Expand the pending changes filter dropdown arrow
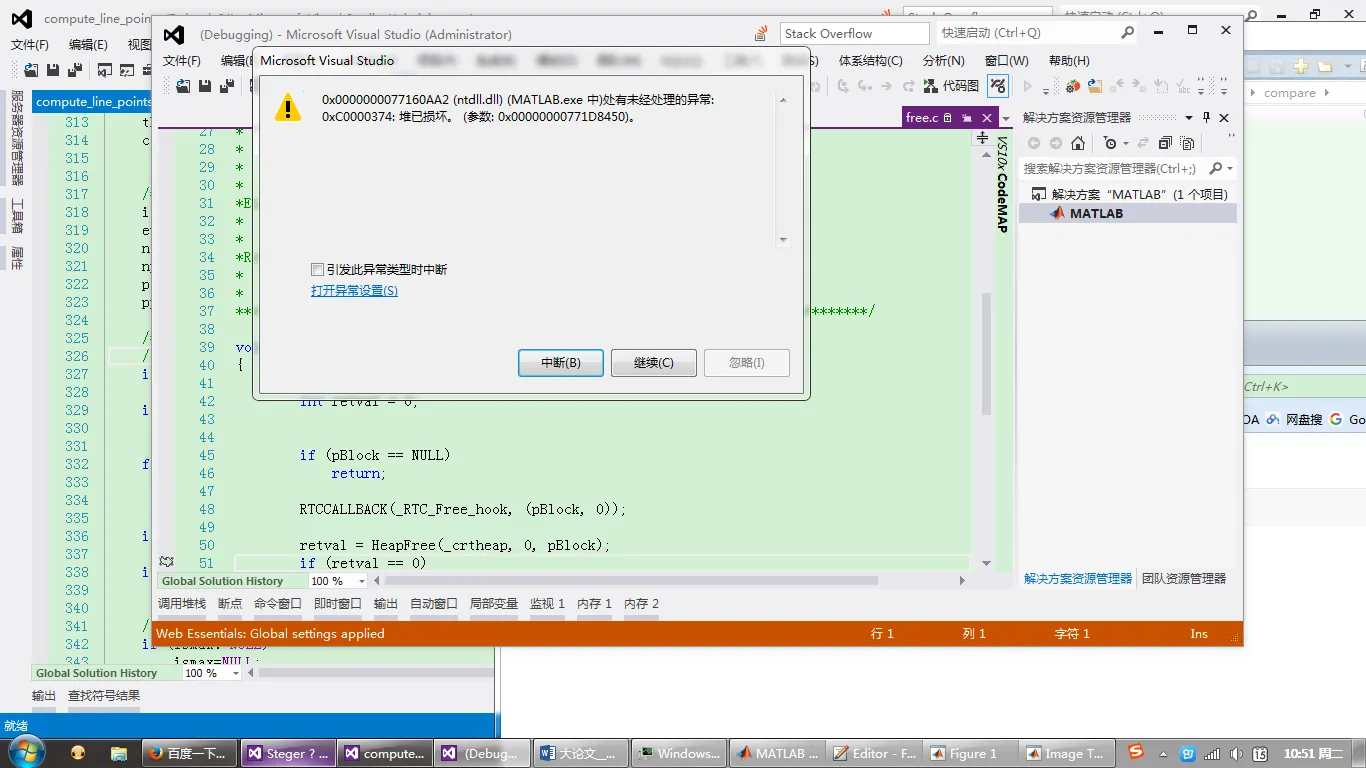The height and width of the screenshot is (768, 1366). 1125,143
